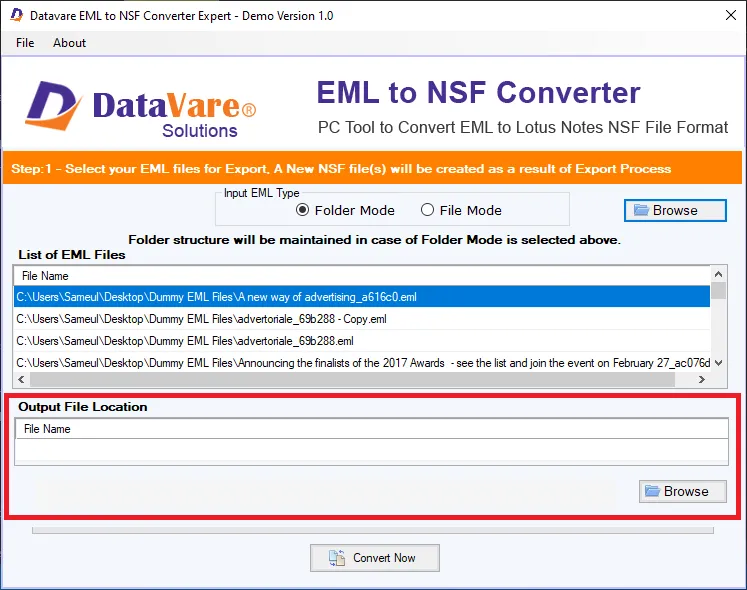Click the convert documents icon on Convert Now
The height and width of the screenshot is (590, 747).
[x=337, y=558]
